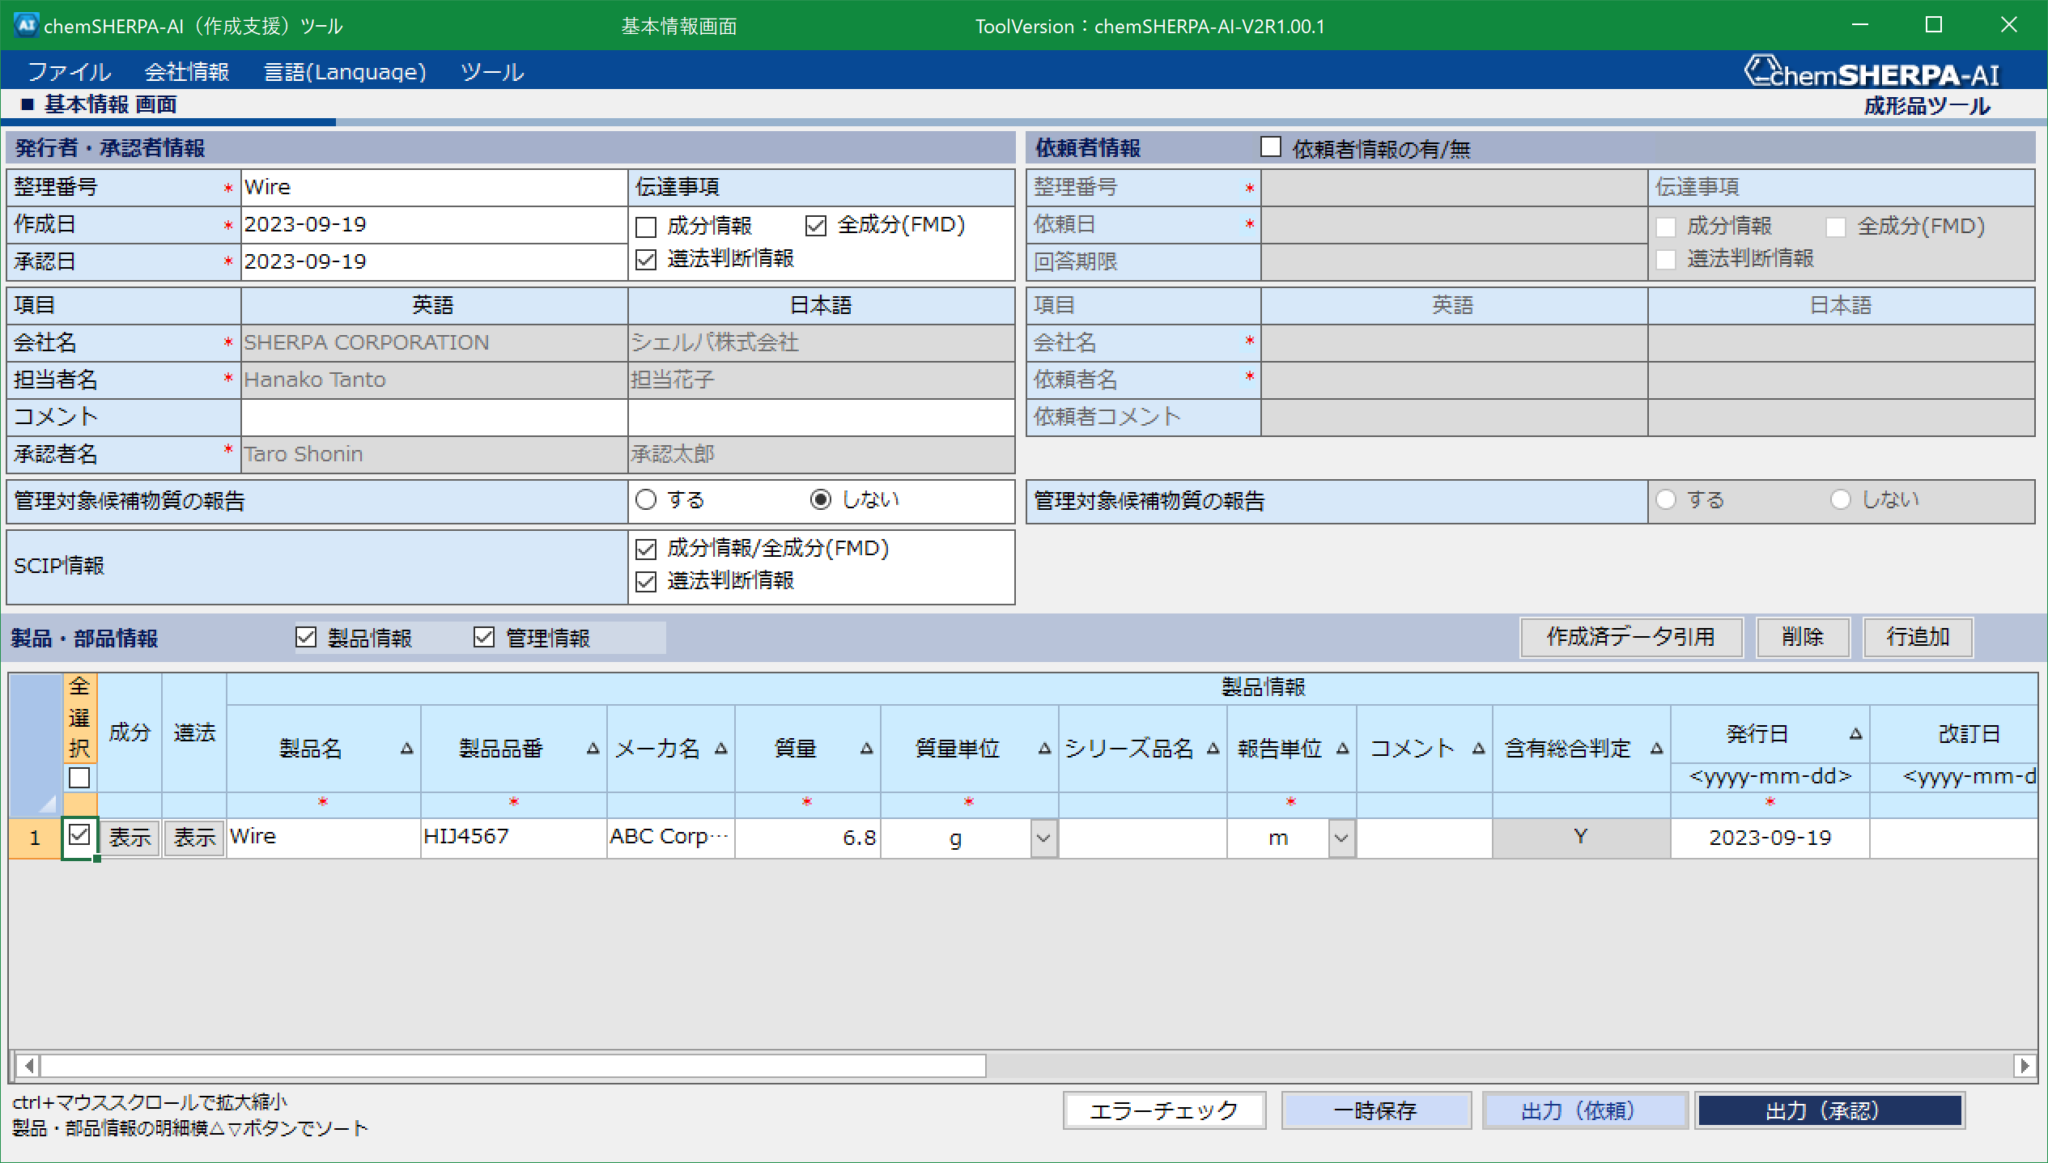Enable 成分情報 checkbox in 伝達事項
The image size is (2048, 1163).
point(645,226)
